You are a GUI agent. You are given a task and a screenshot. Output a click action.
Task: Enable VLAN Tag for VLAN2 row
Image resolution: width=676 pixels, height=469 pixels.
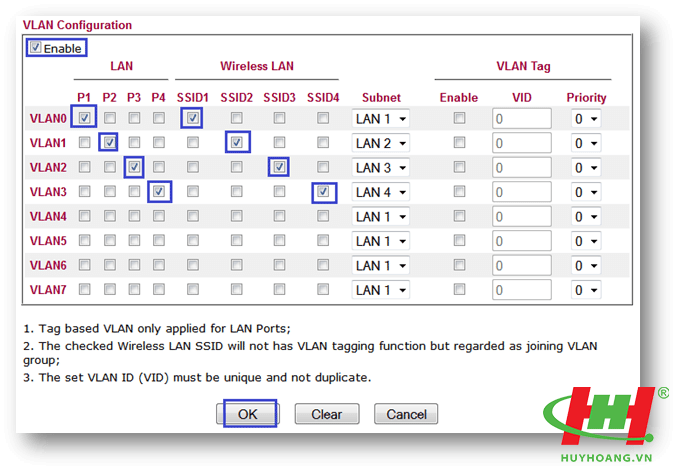pyautogui.click(x=459, y=167)
